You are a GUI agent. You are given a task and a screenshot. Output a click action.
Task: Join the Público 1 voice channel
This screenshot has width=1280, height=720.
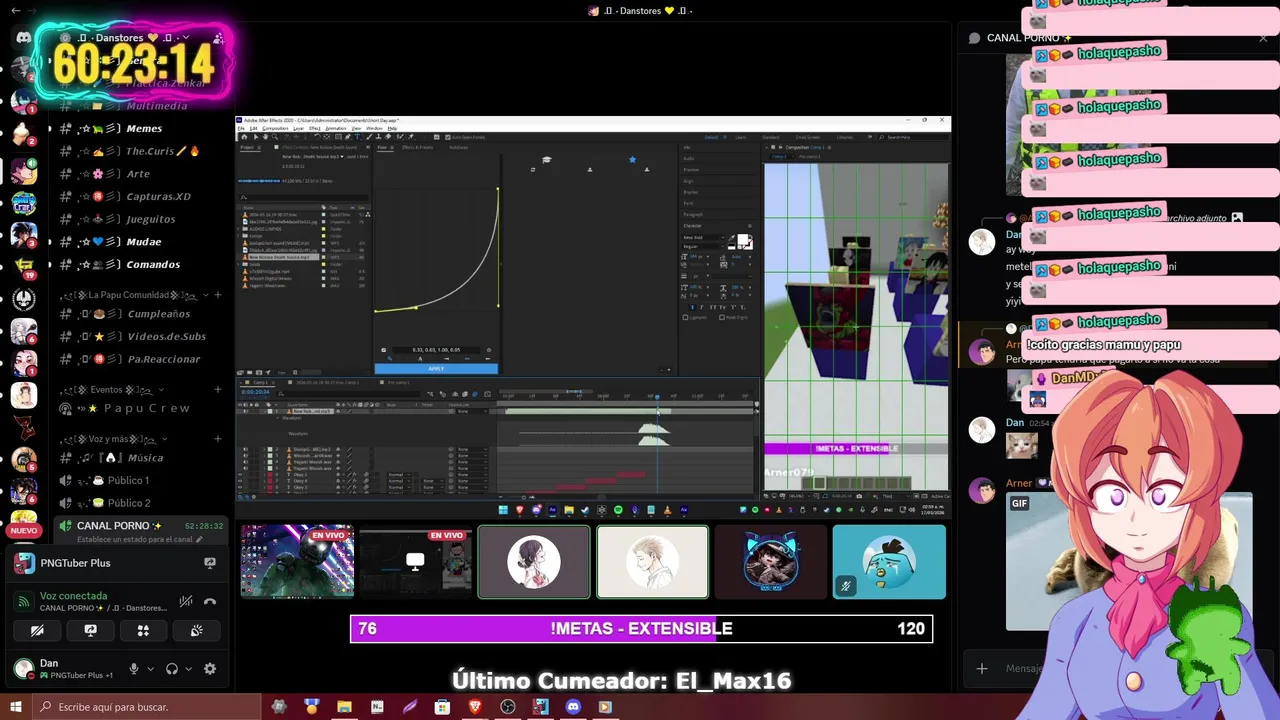click(x=143, y=480)
